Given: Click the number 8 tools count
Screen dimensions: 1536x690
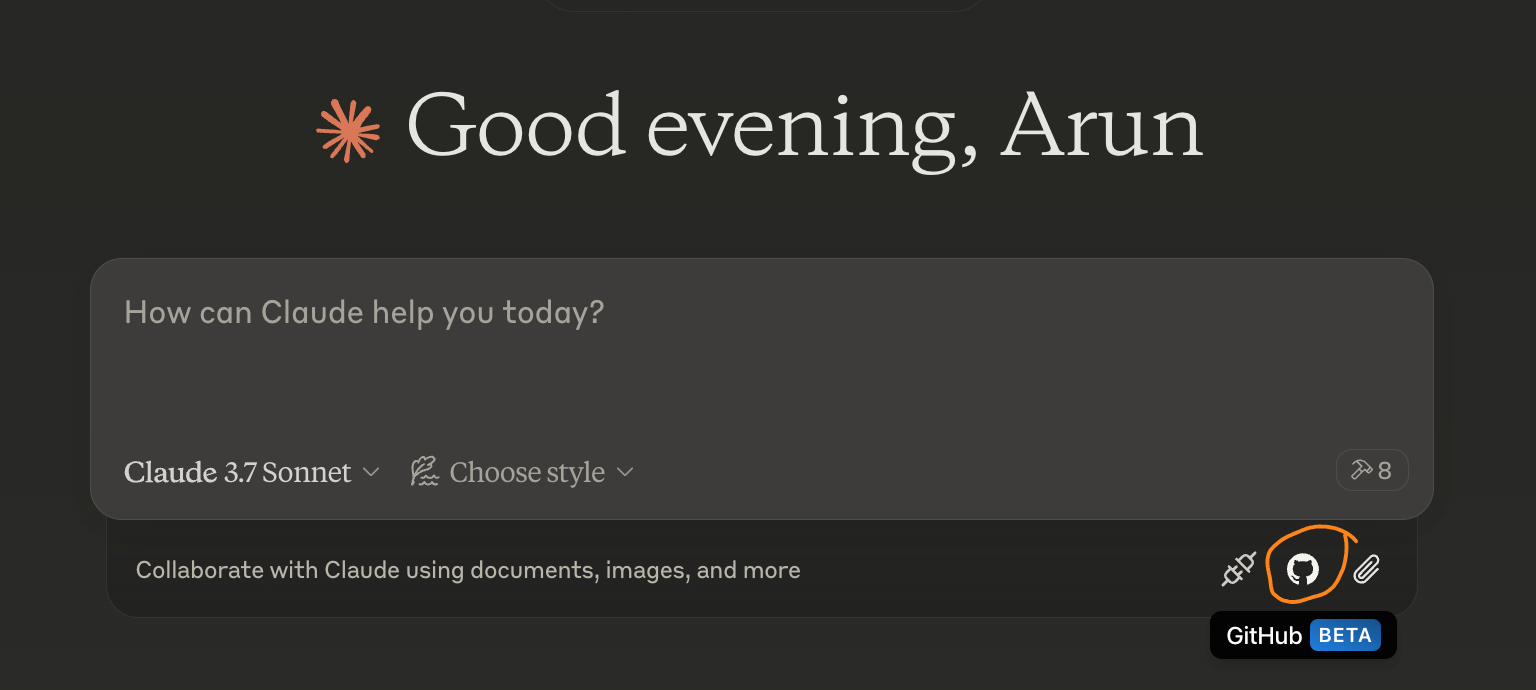Looking at the screenshot, I should [x=1385, y=470].
